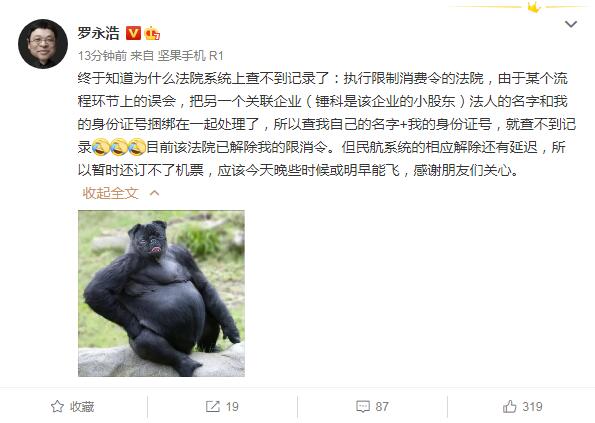Open the gorilla image thumbnail
Screen dimensions: 595x423
point(161,293)
